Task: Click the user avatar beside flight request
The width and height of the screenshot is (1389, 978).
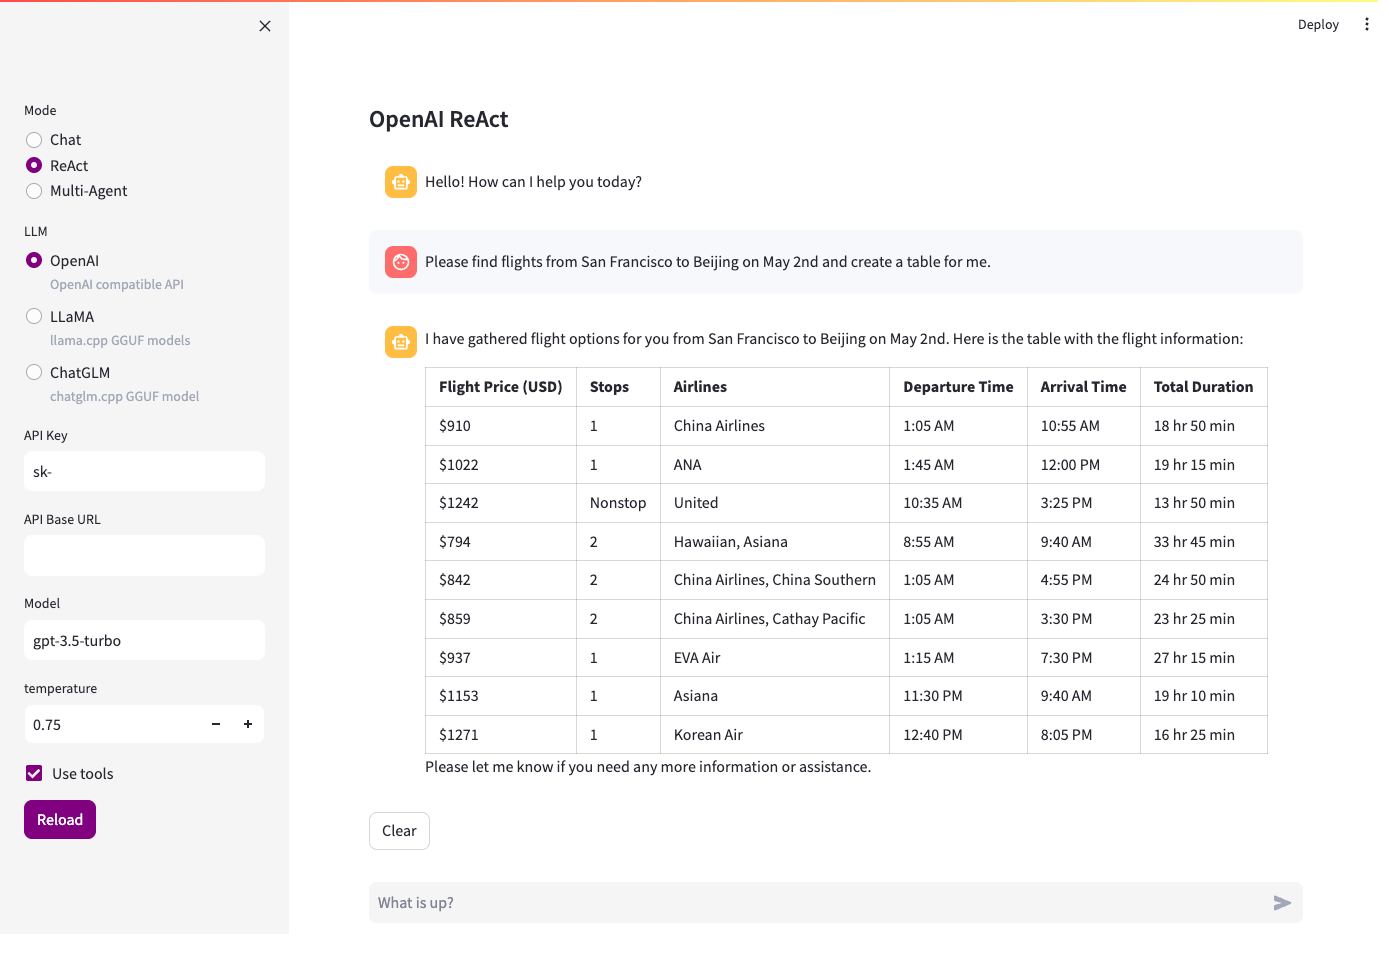Action: point(401,262)
